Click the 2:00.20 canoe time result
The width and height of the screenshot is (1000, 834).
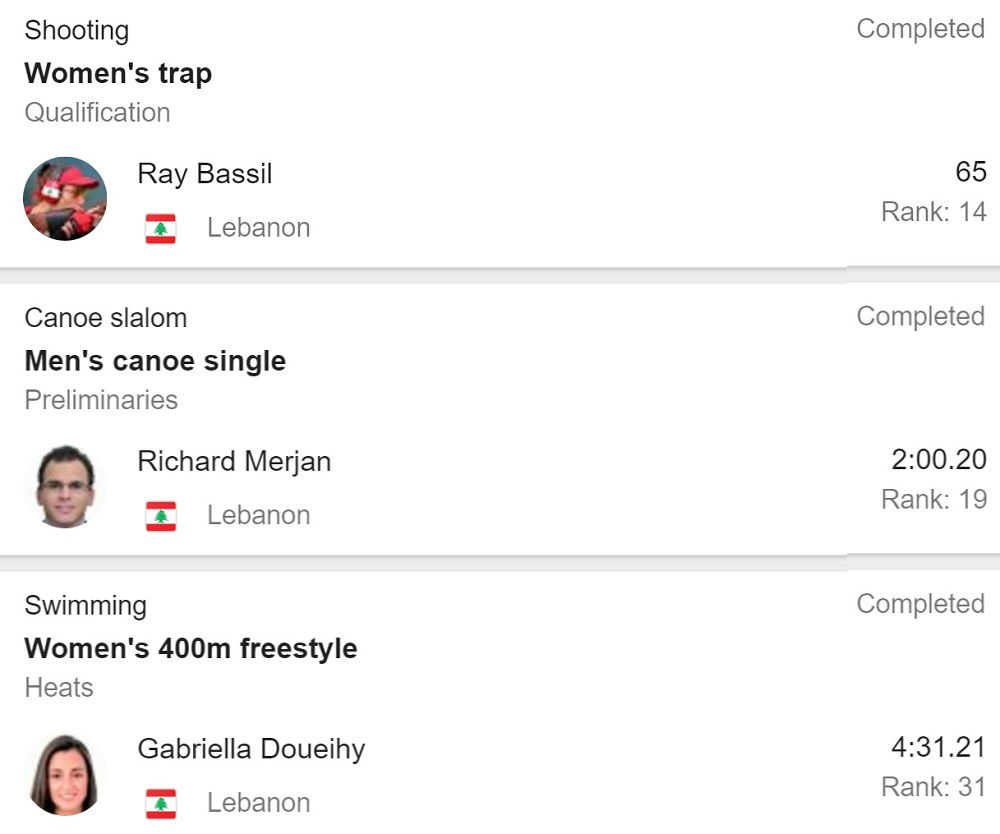click(938, 460)
